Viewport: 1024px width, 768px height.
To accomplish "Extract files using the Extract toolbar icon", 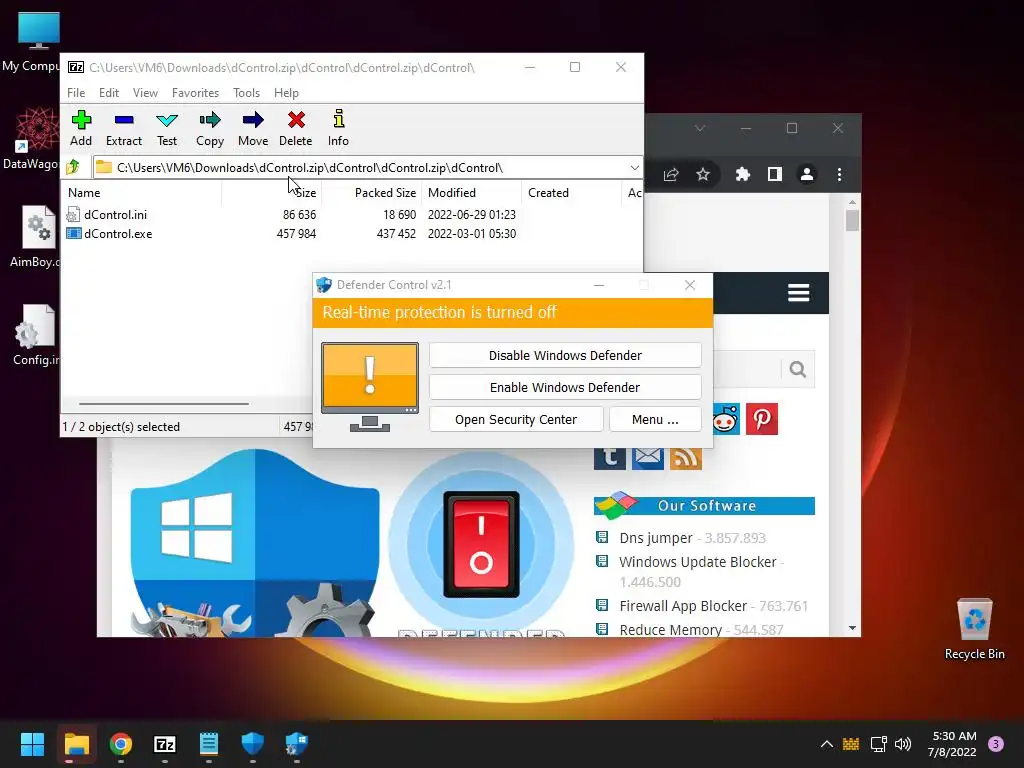I will pos(123,128).
